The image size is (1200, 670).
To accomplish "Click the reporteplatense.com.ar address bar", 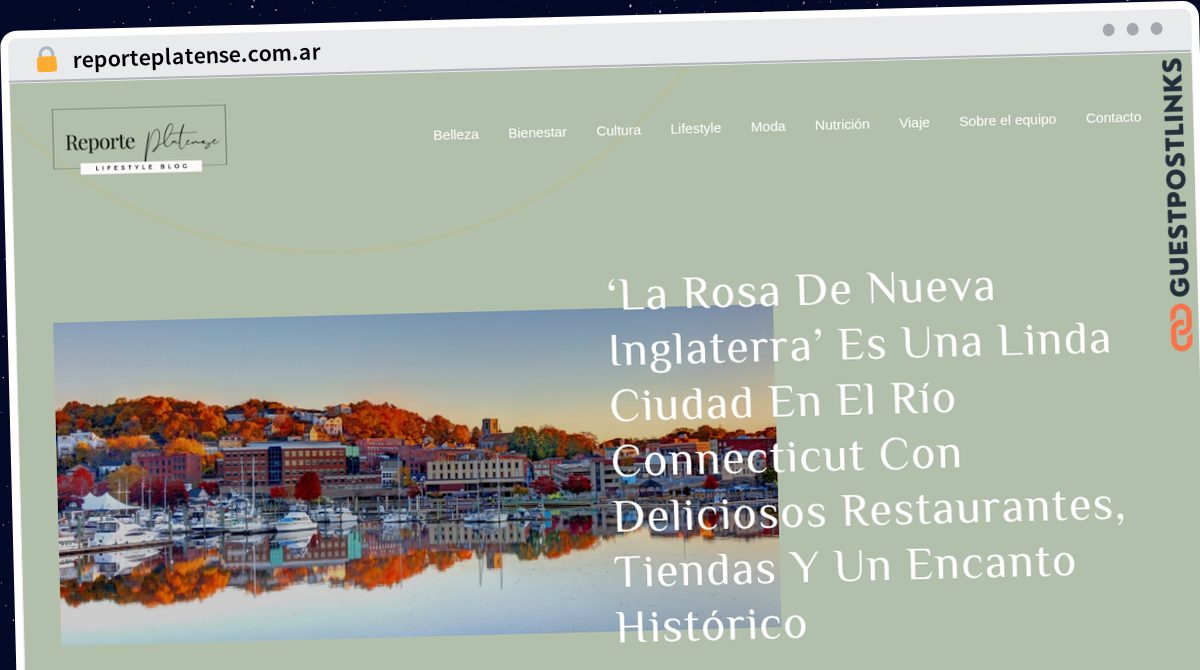I will (x=197, y=56).
